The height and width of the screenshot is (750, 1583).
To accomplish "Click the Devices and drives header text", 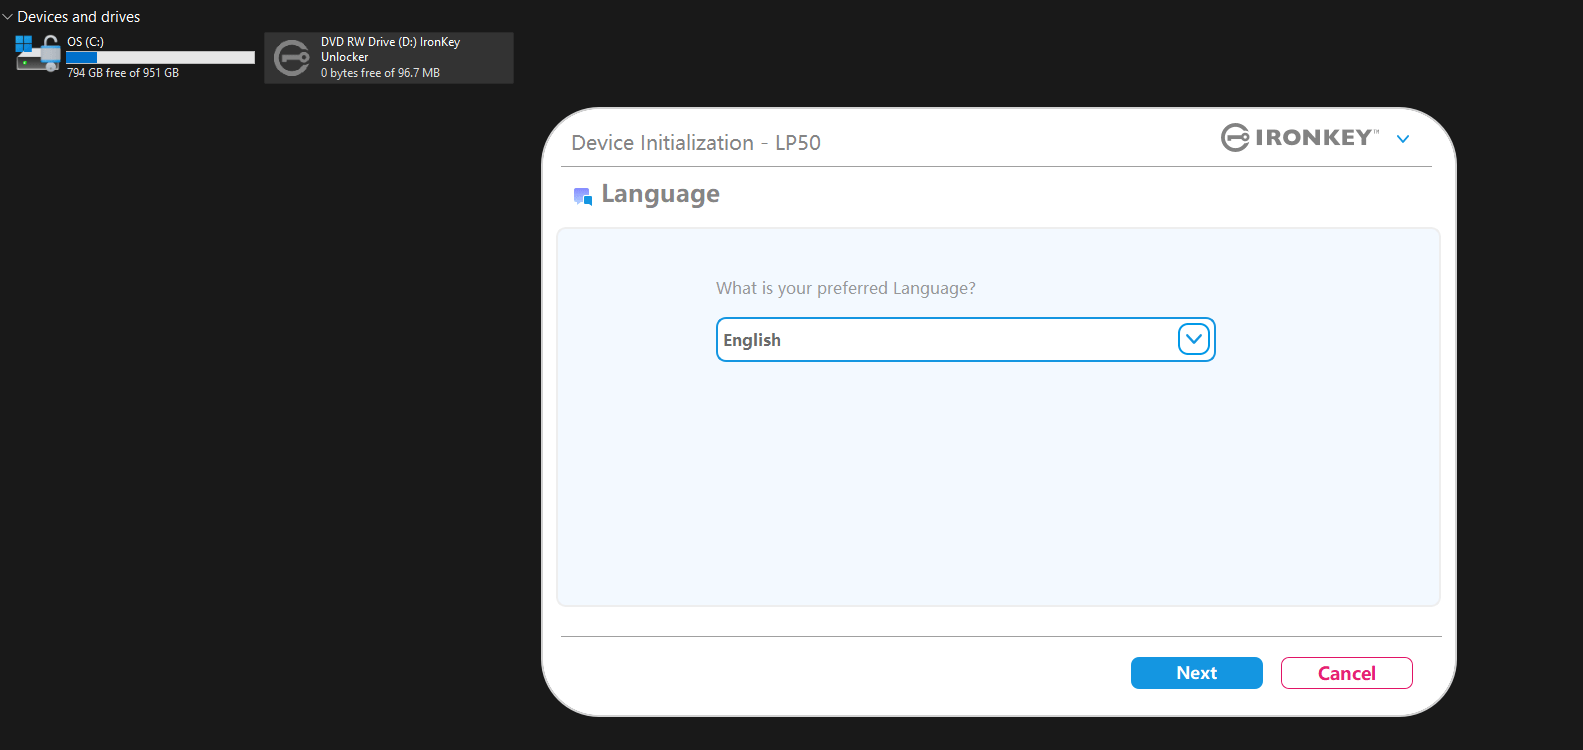I will coord(79,17).
